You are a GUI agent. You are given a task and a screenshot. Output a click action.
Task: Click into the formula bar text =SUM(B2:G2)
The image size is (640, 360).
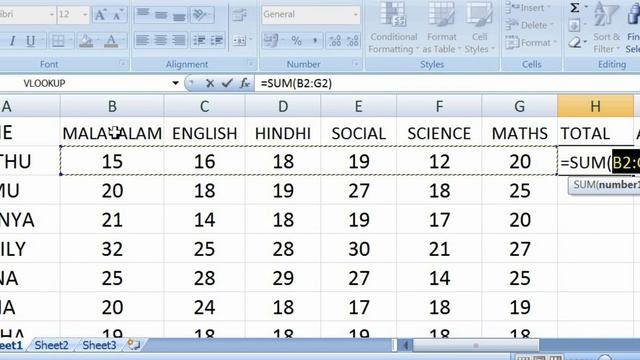pos(296,83)
